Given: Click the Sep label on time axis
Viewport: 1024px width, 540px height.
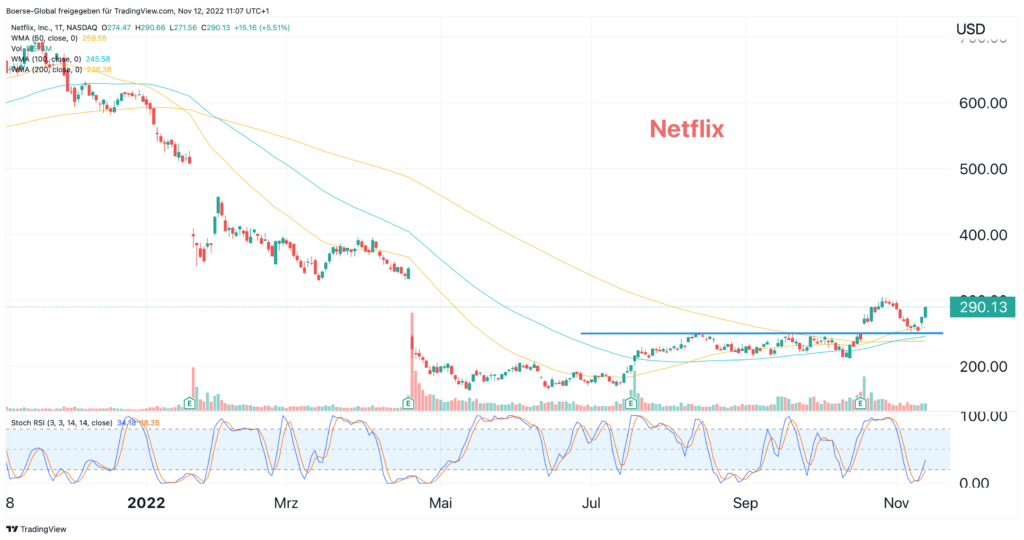Looking at the screenshot, I should 745,503.
